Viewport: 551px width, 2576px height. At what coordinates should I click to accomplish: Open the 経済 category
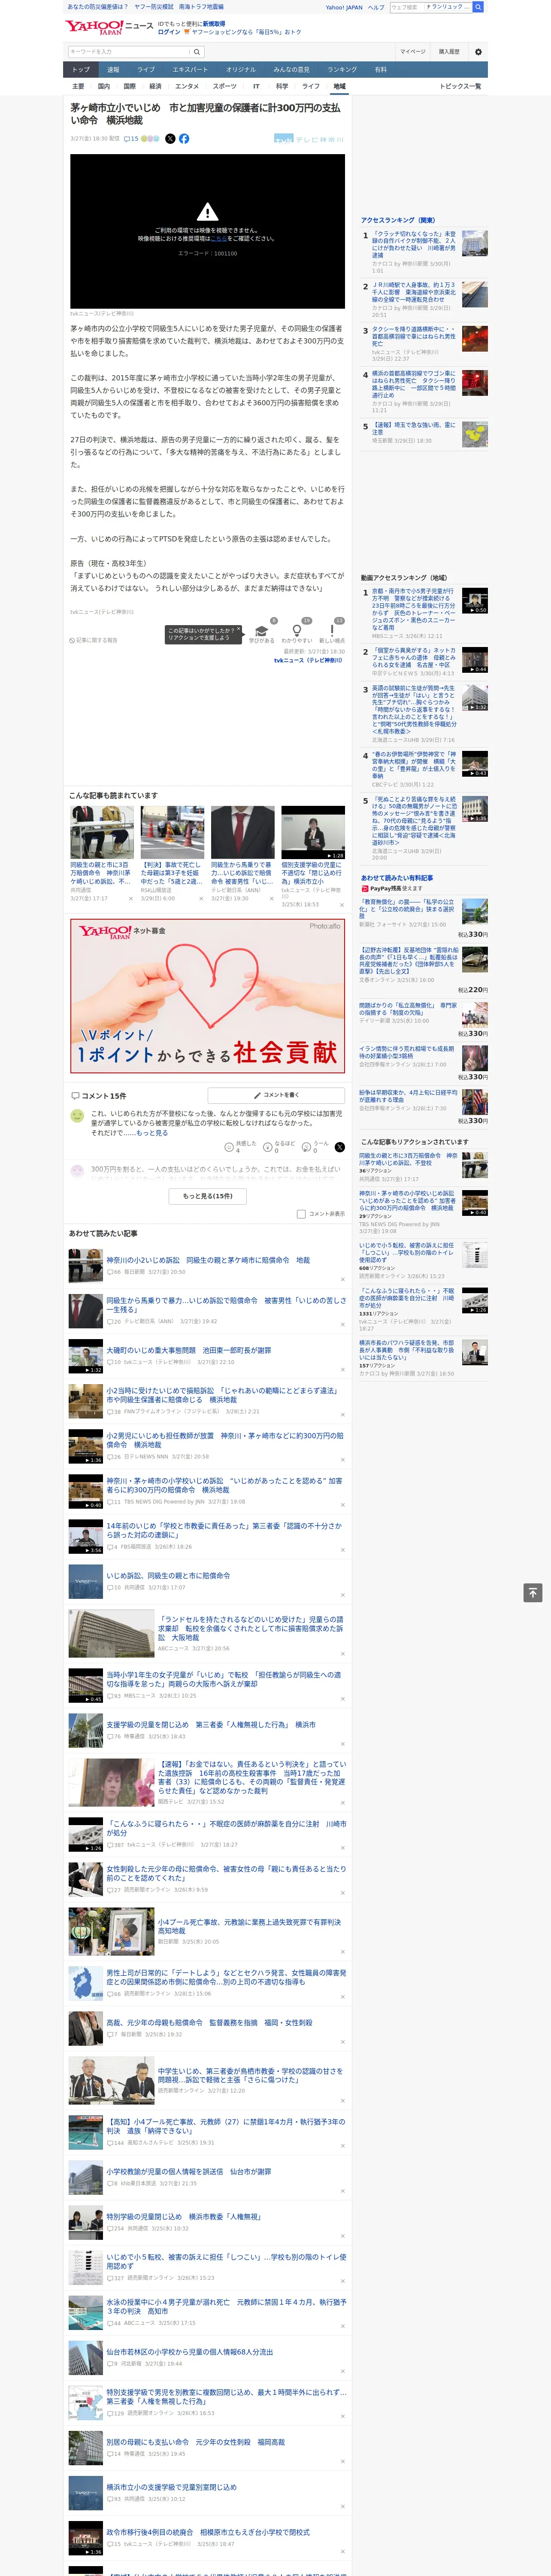point(155,86)
